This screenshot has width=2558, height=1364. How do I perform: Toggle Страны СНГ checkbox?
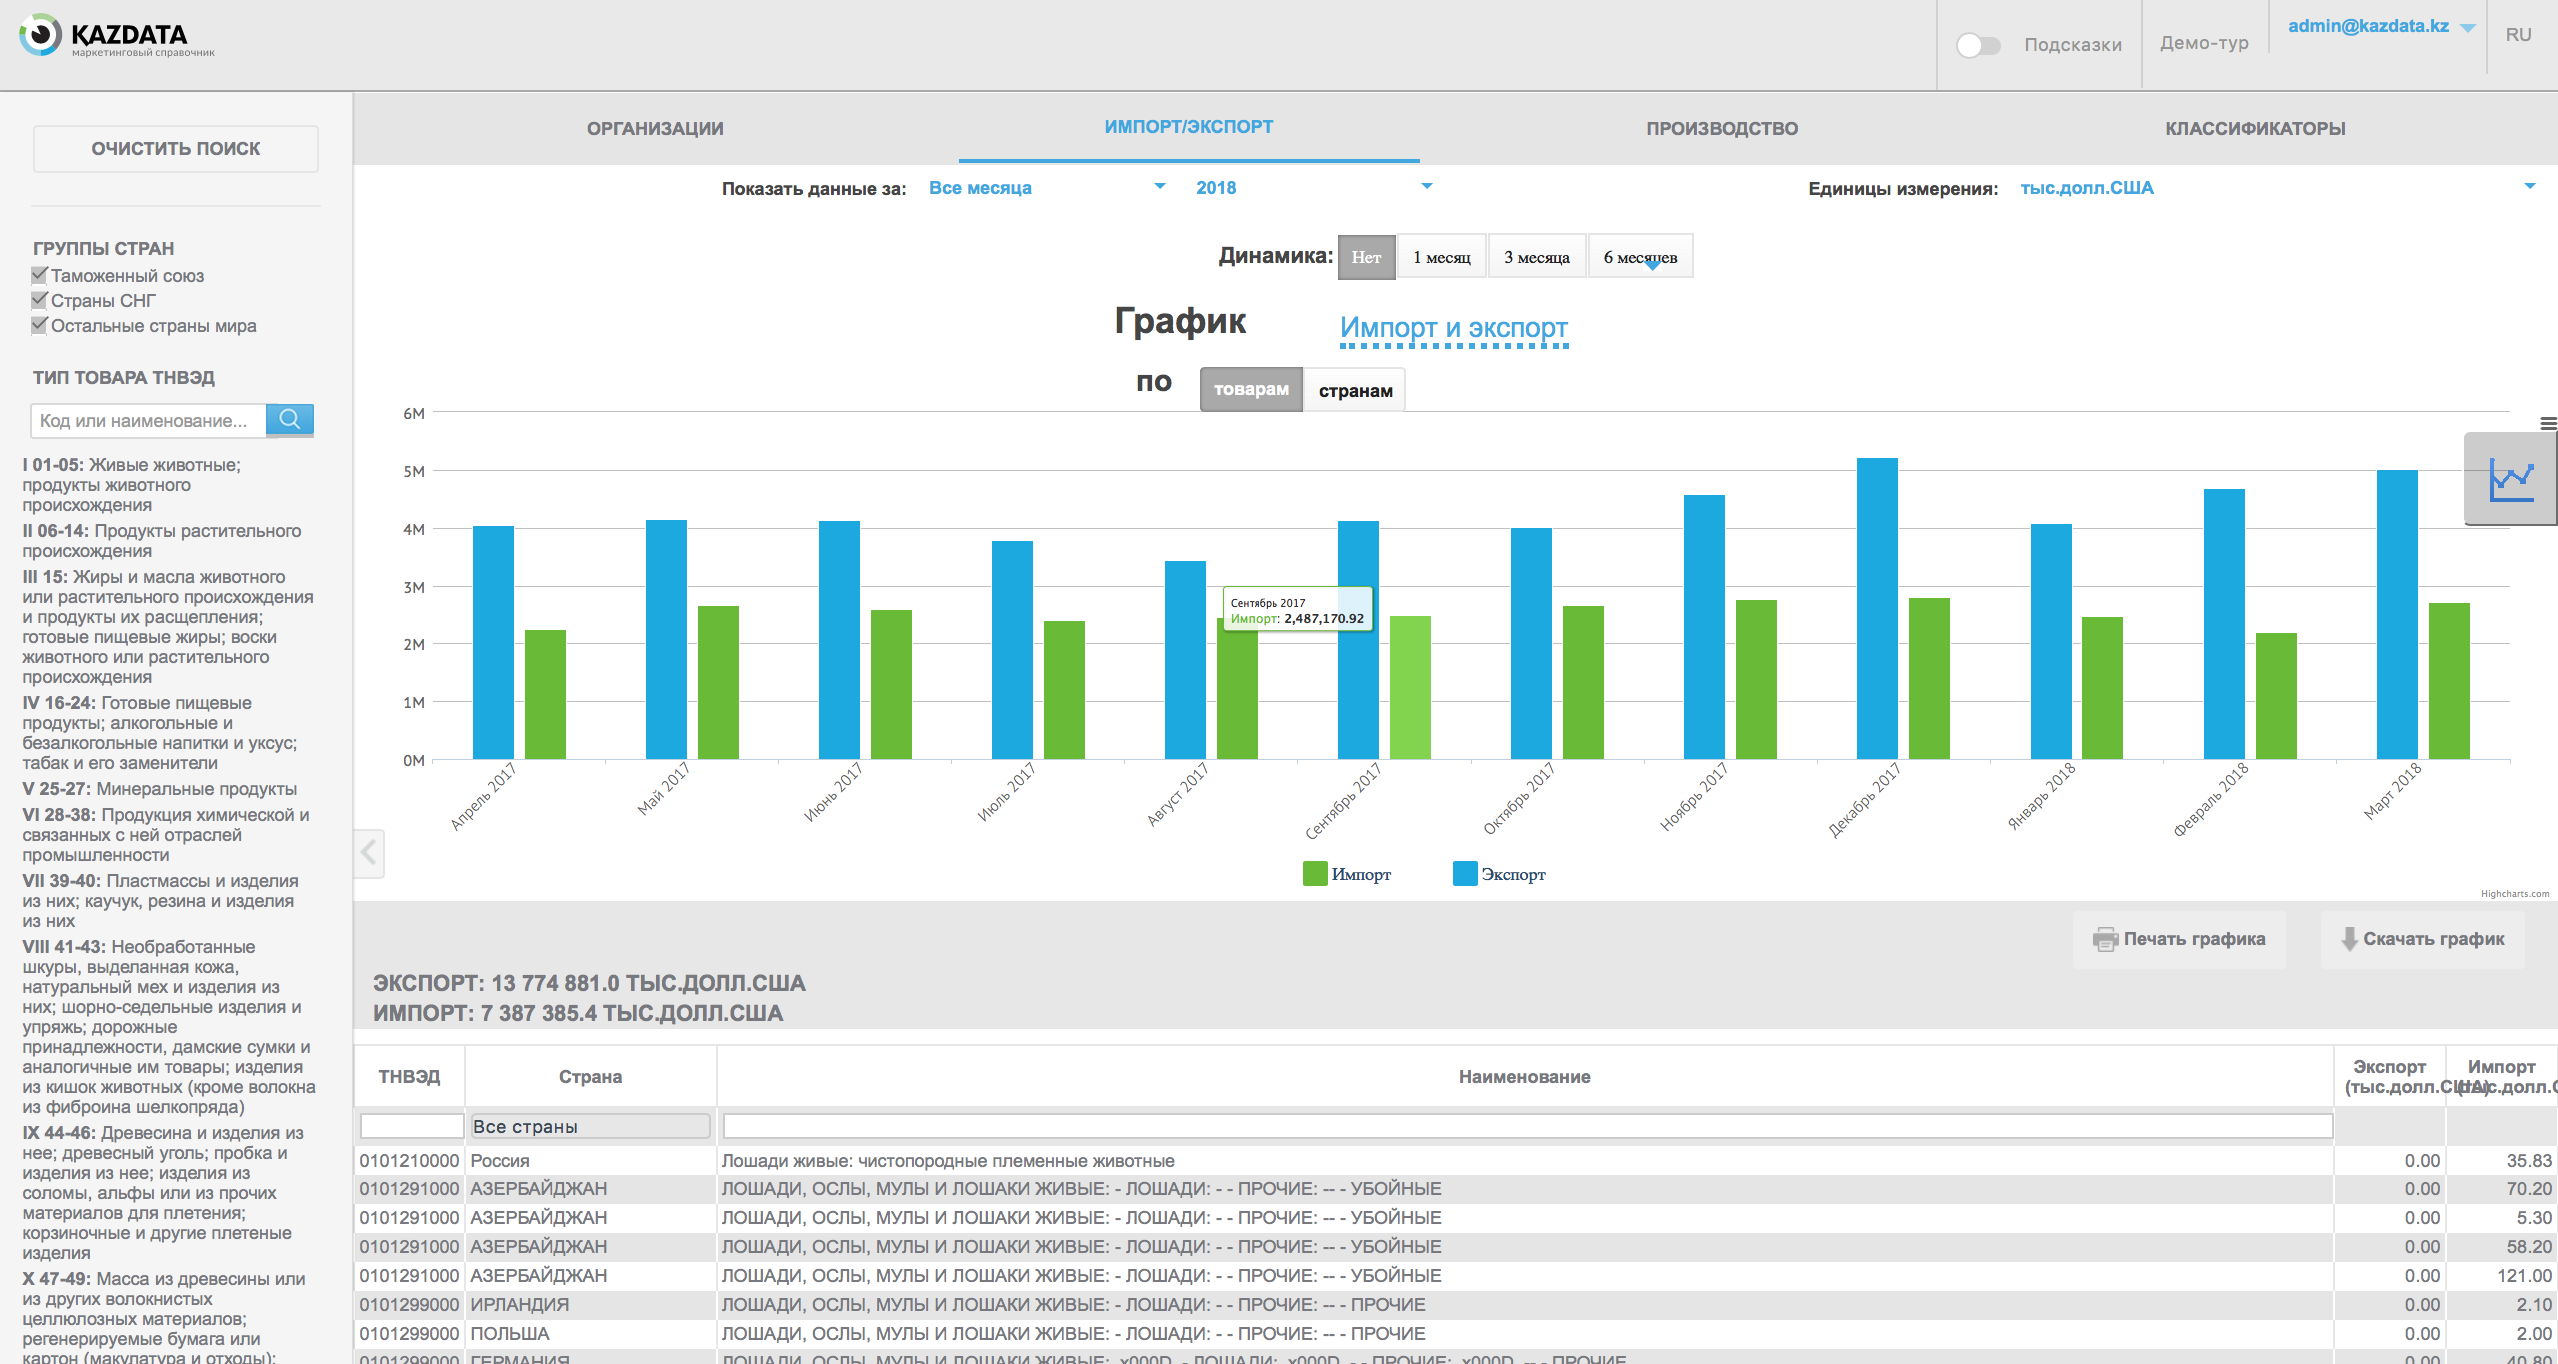tap(40, 300)
